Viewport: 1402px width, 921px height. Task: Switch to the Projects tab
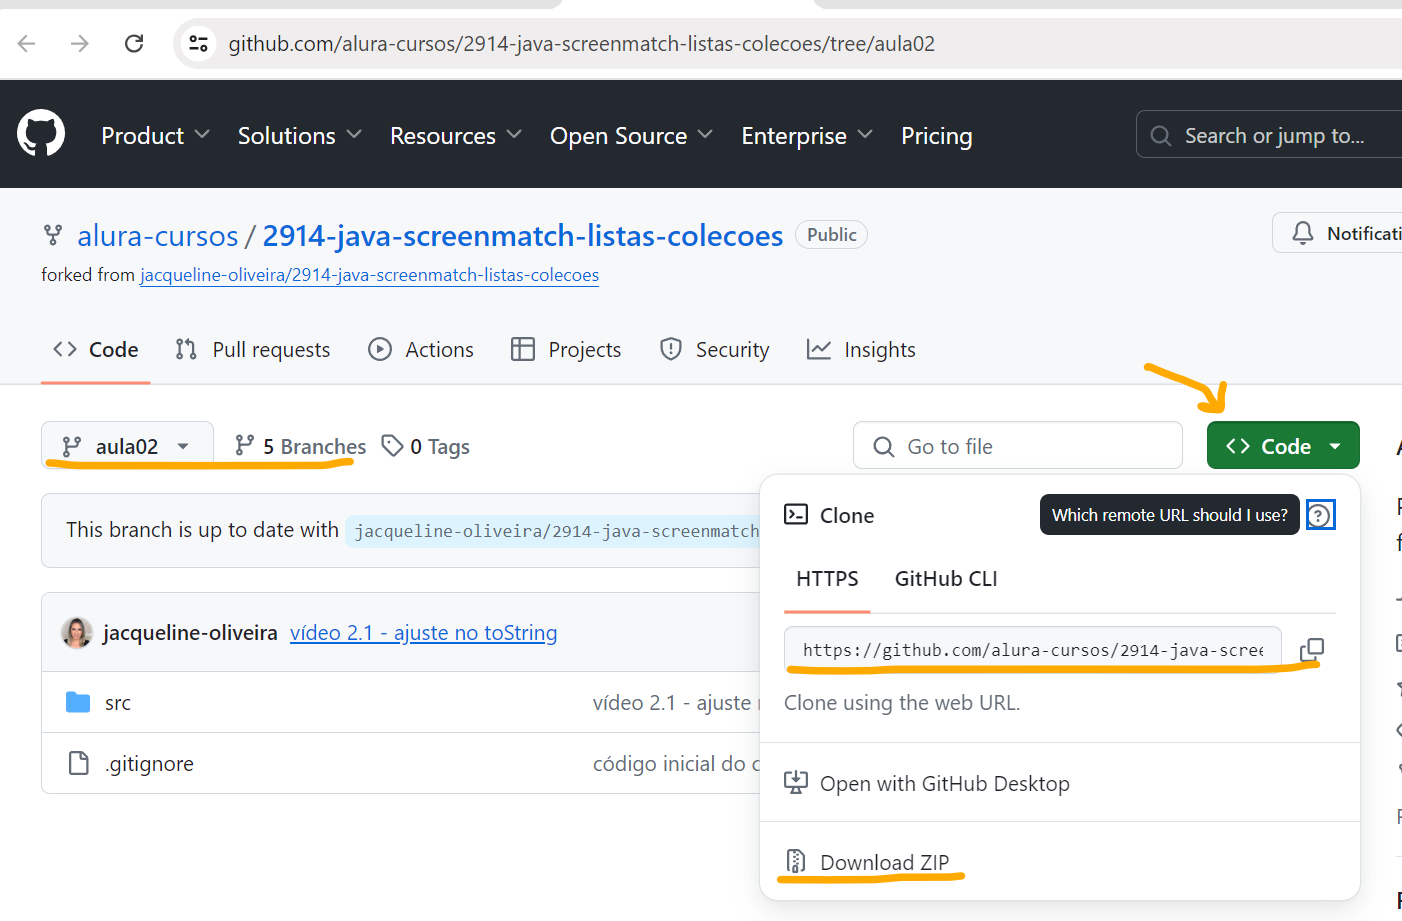[x=566, y=350]
